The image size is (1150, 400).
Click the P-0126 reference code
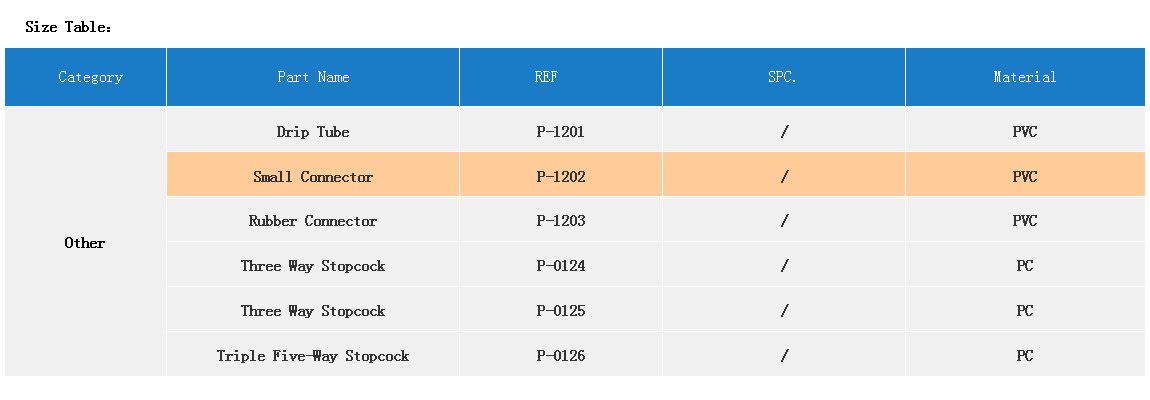click(x=560, y=356)
